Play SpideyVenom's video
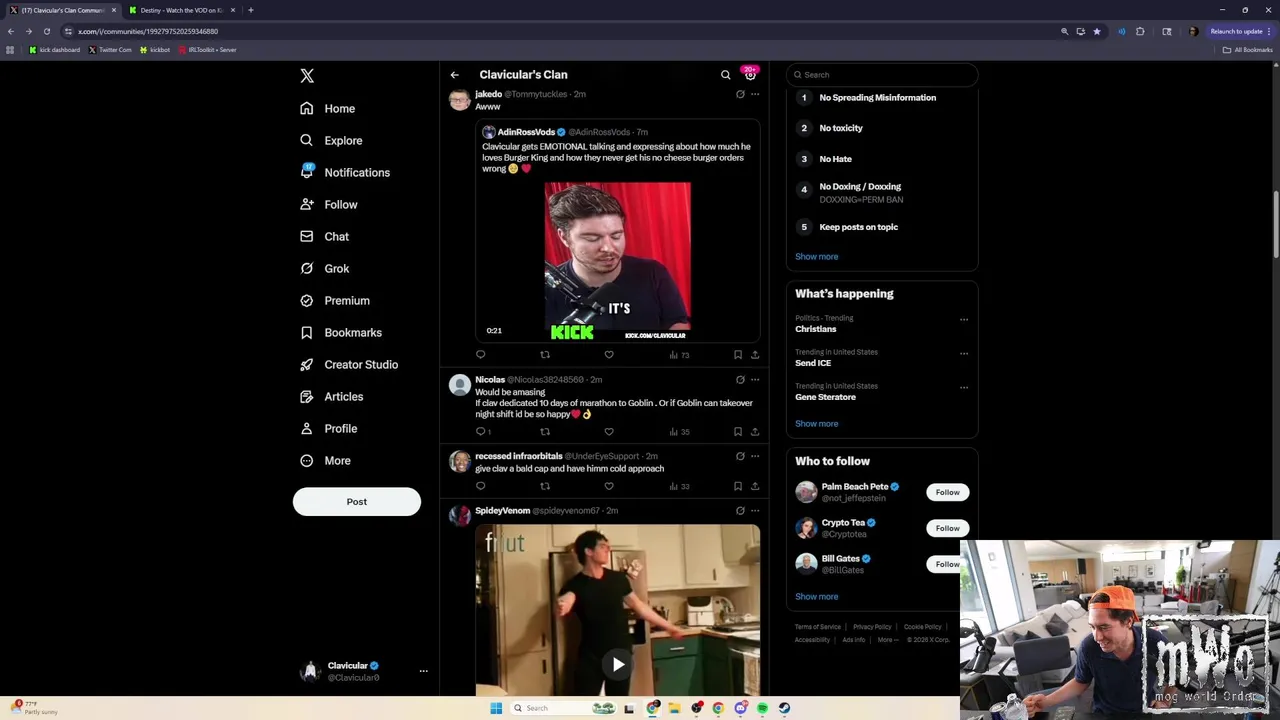Viewport: 1280px width, 720px height. (618, 664)
